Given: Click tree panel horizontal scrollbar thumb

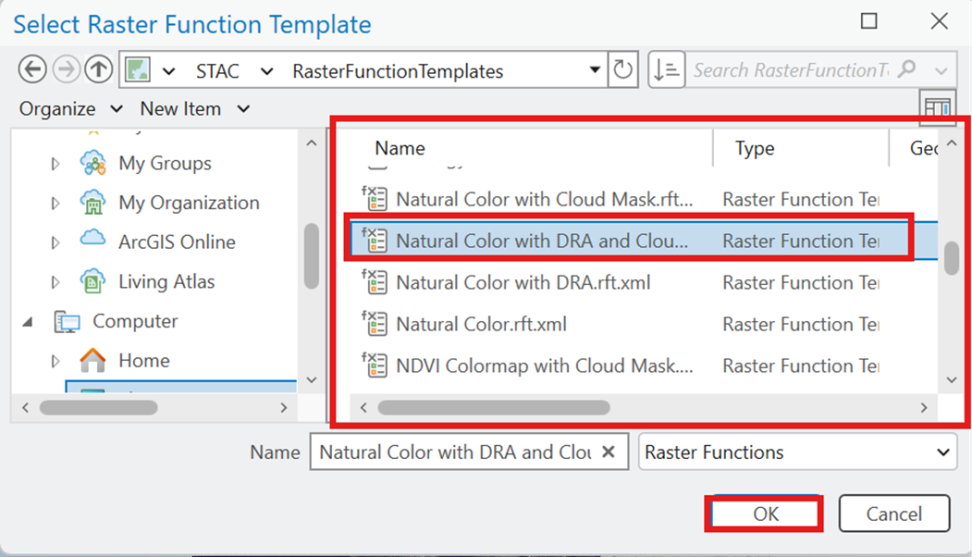Looking at the screenshot, I should click(99, 408).
